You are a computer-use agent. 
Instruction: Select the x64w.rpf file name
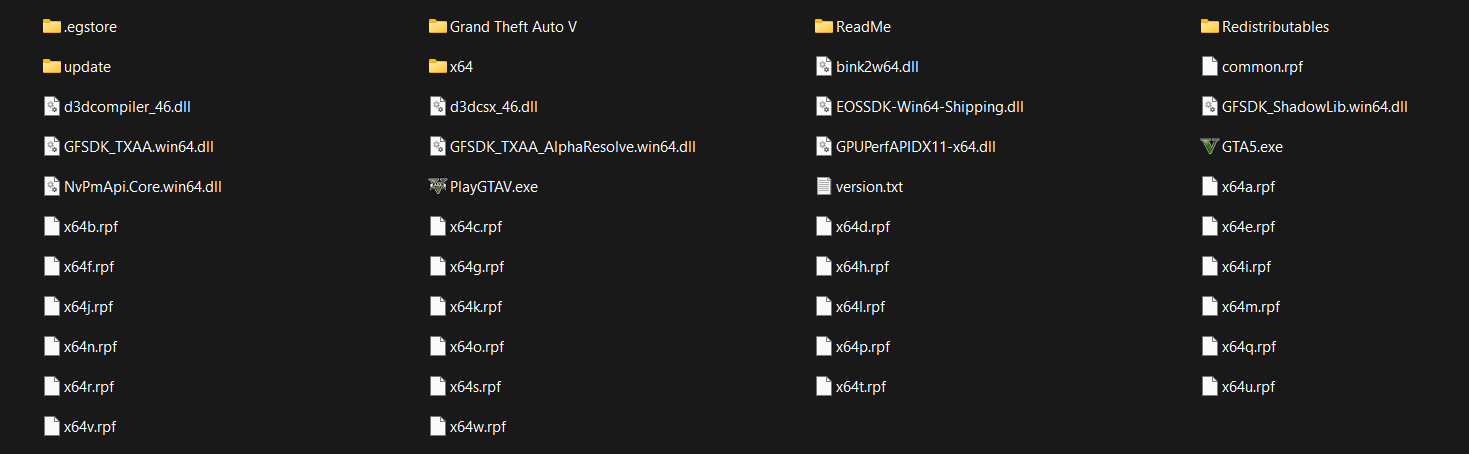pos(477,427)
